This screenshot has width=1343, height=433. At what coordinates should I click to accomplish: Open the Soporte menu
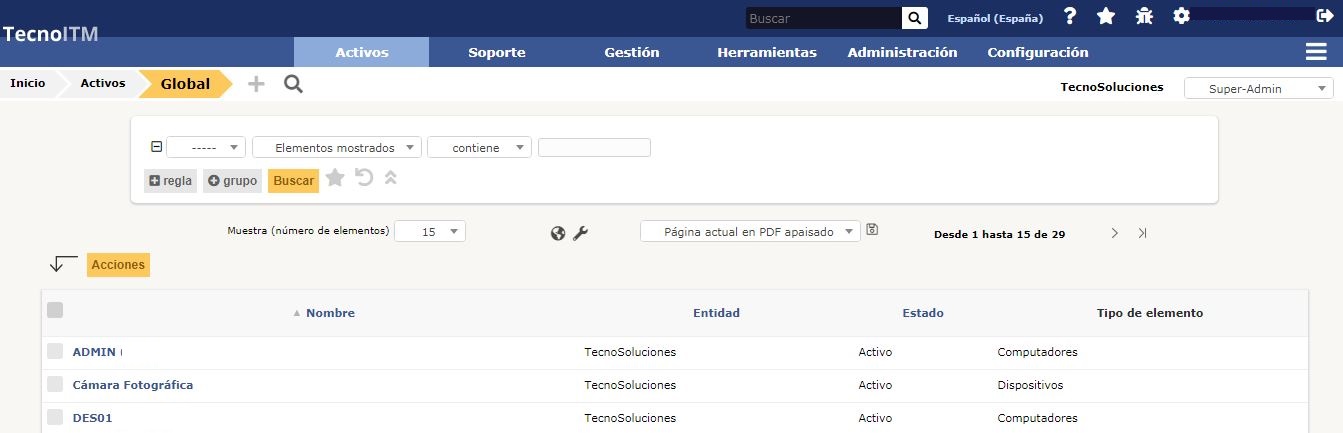[497, 52]
